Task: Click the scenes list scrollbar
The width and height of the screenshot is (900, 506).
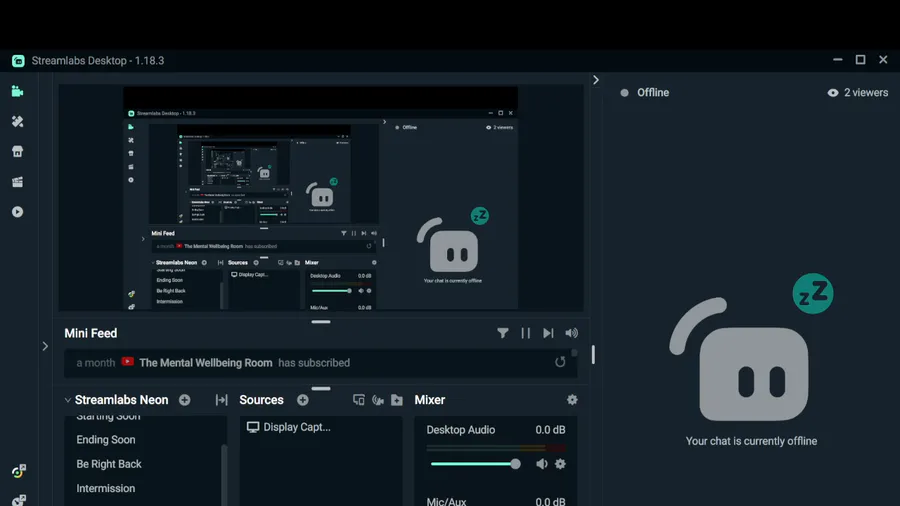Action: click(224, 475)
